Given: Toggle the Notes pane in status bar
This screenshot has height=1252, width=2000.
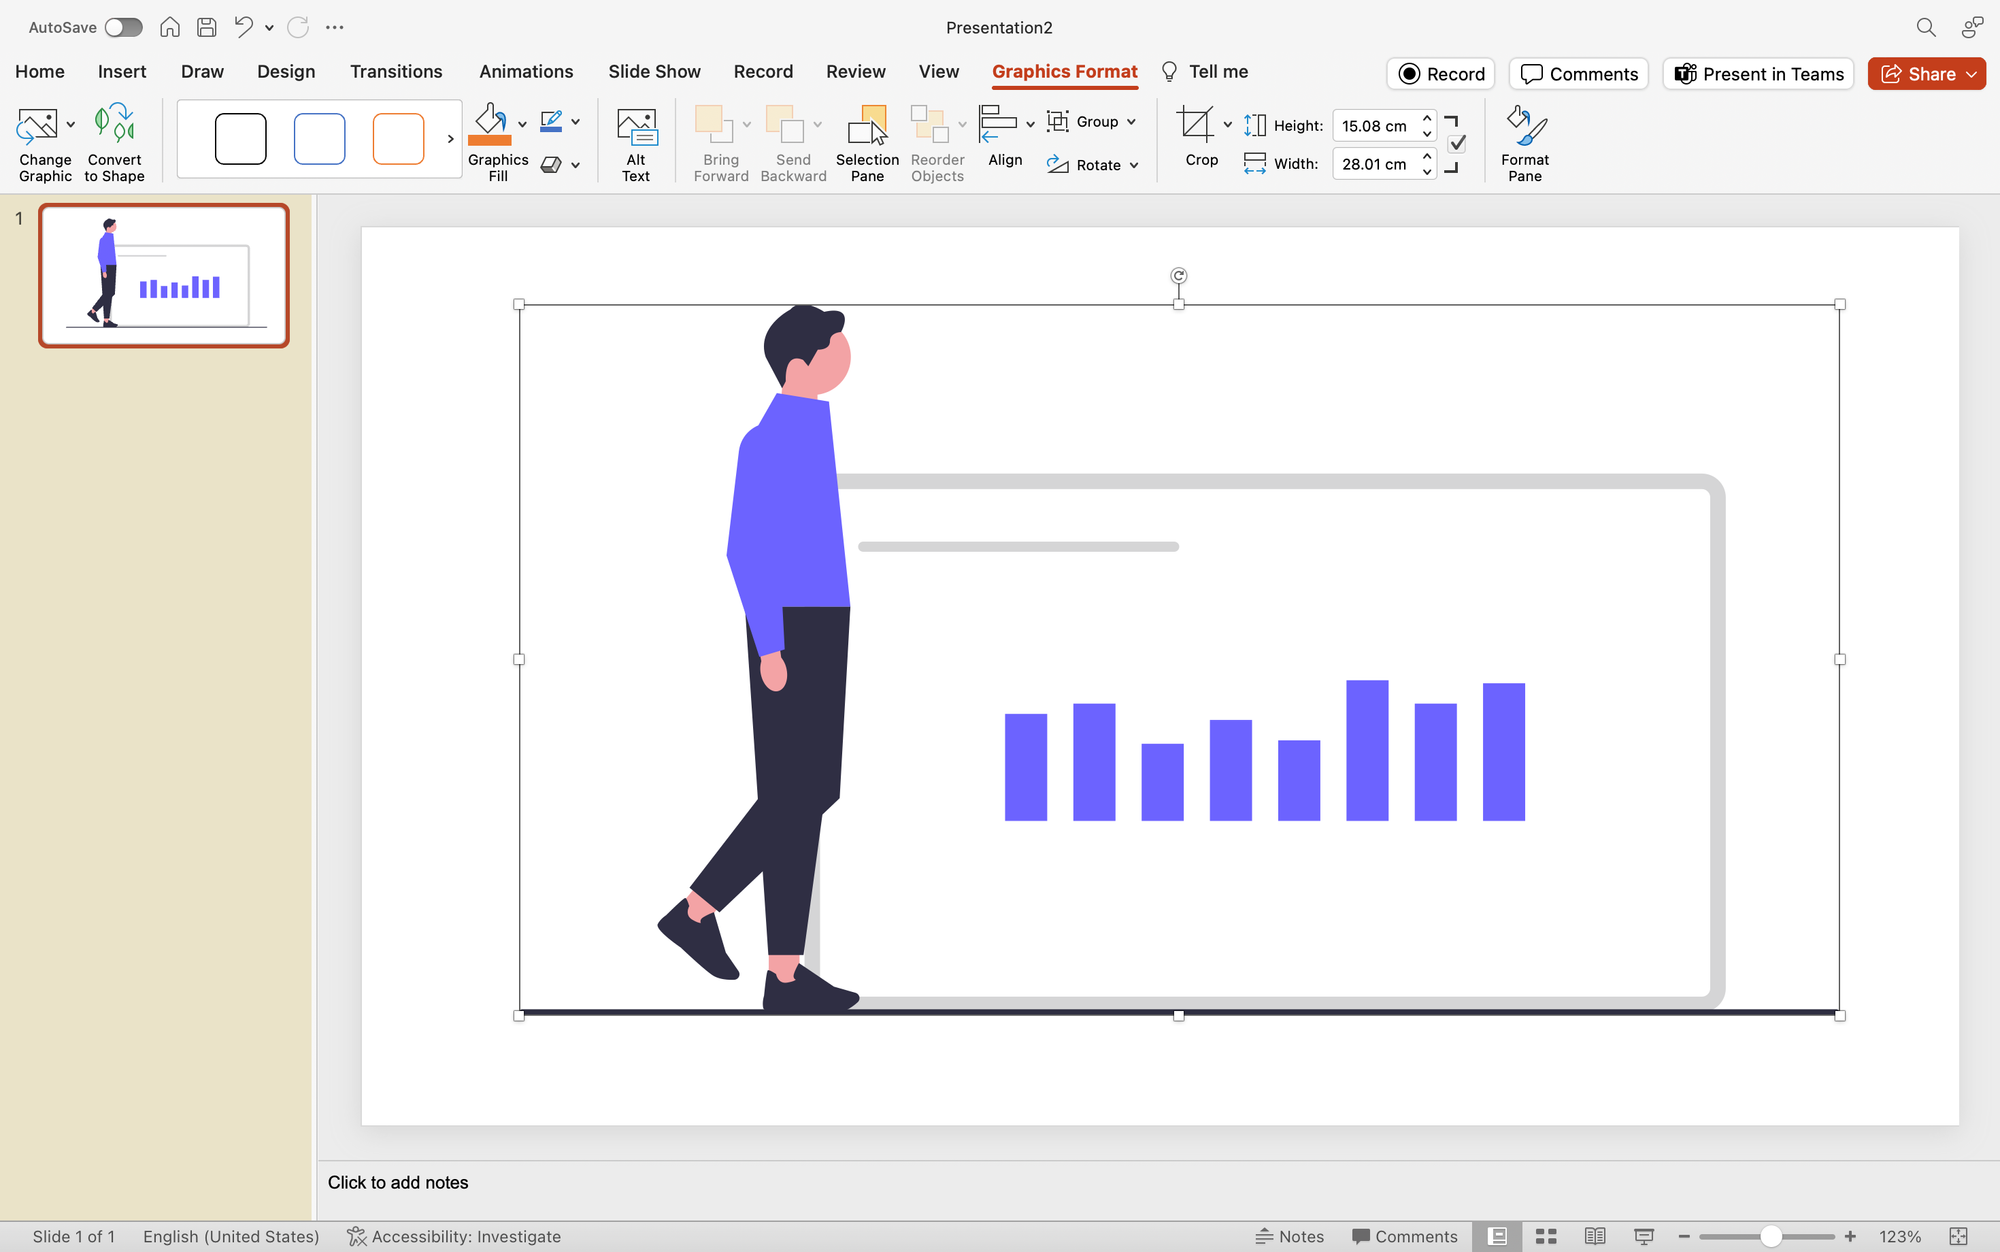Looking at the screenshot, I should click(x=1291, y=1236).
